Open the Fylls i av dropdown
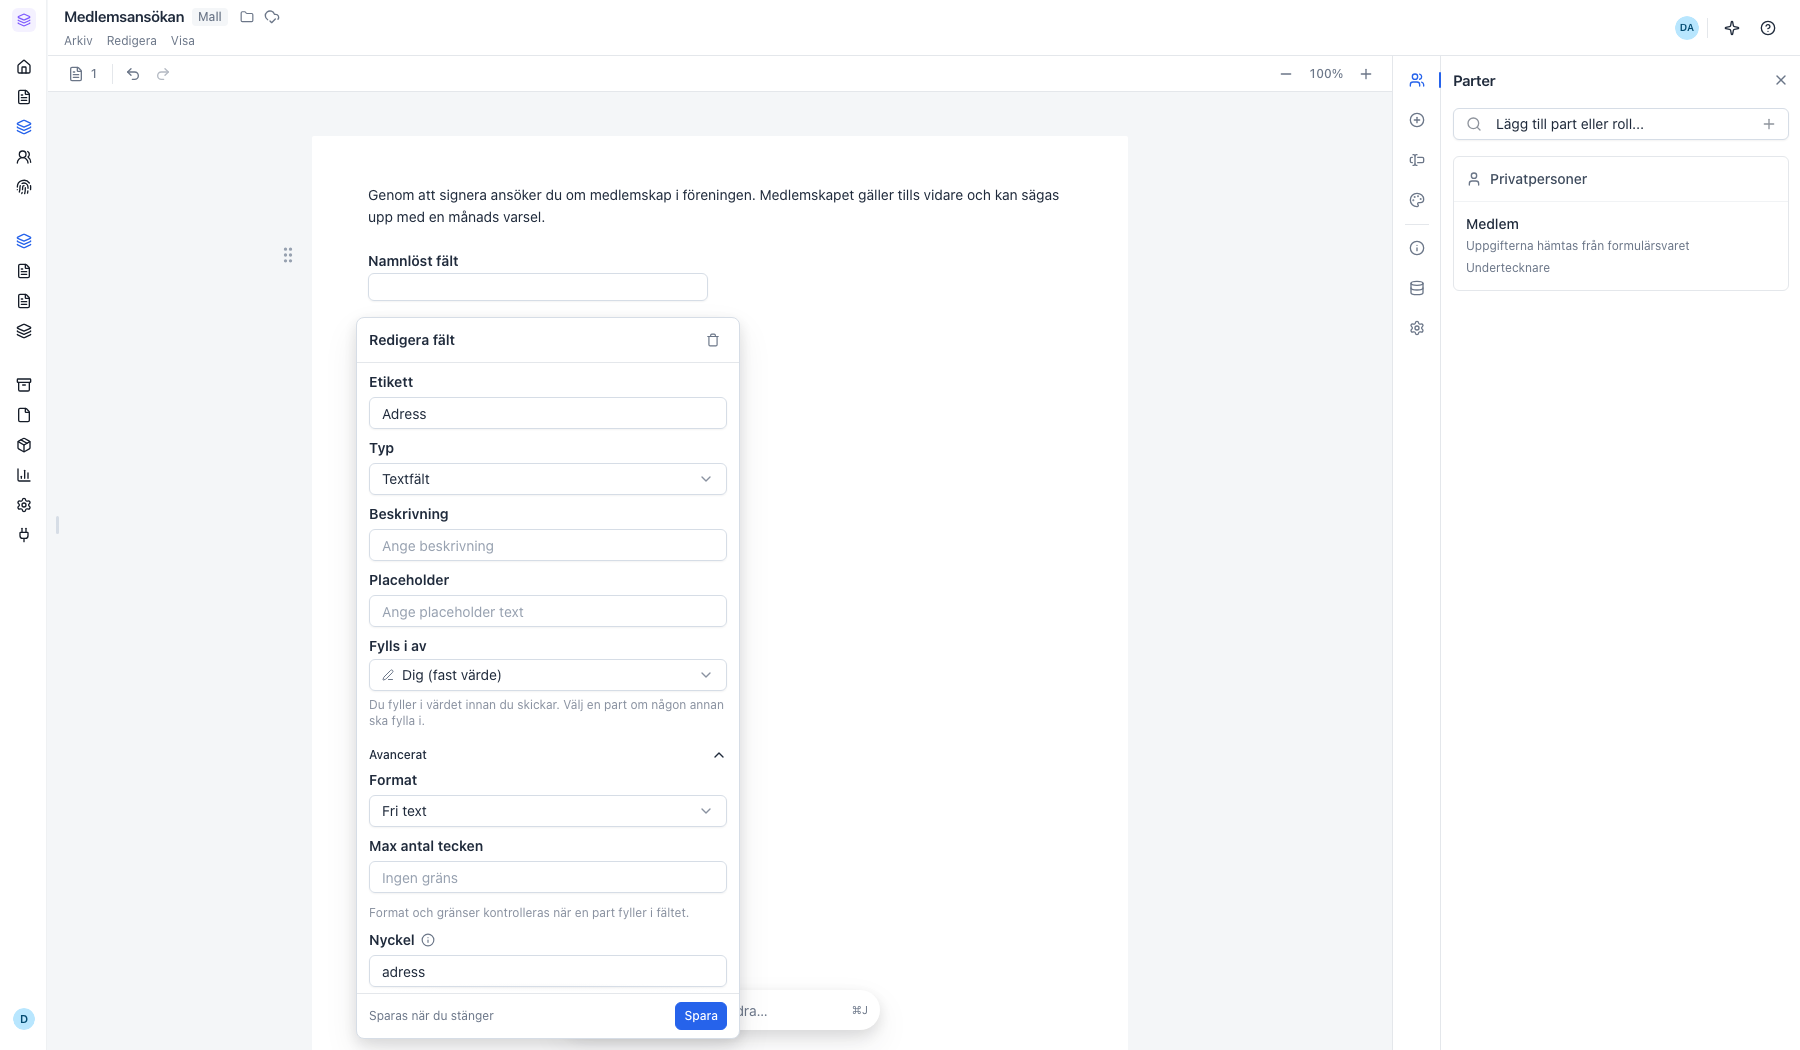The width and height of the screenshot is (1800, 1050). click(x=548, y=675)
